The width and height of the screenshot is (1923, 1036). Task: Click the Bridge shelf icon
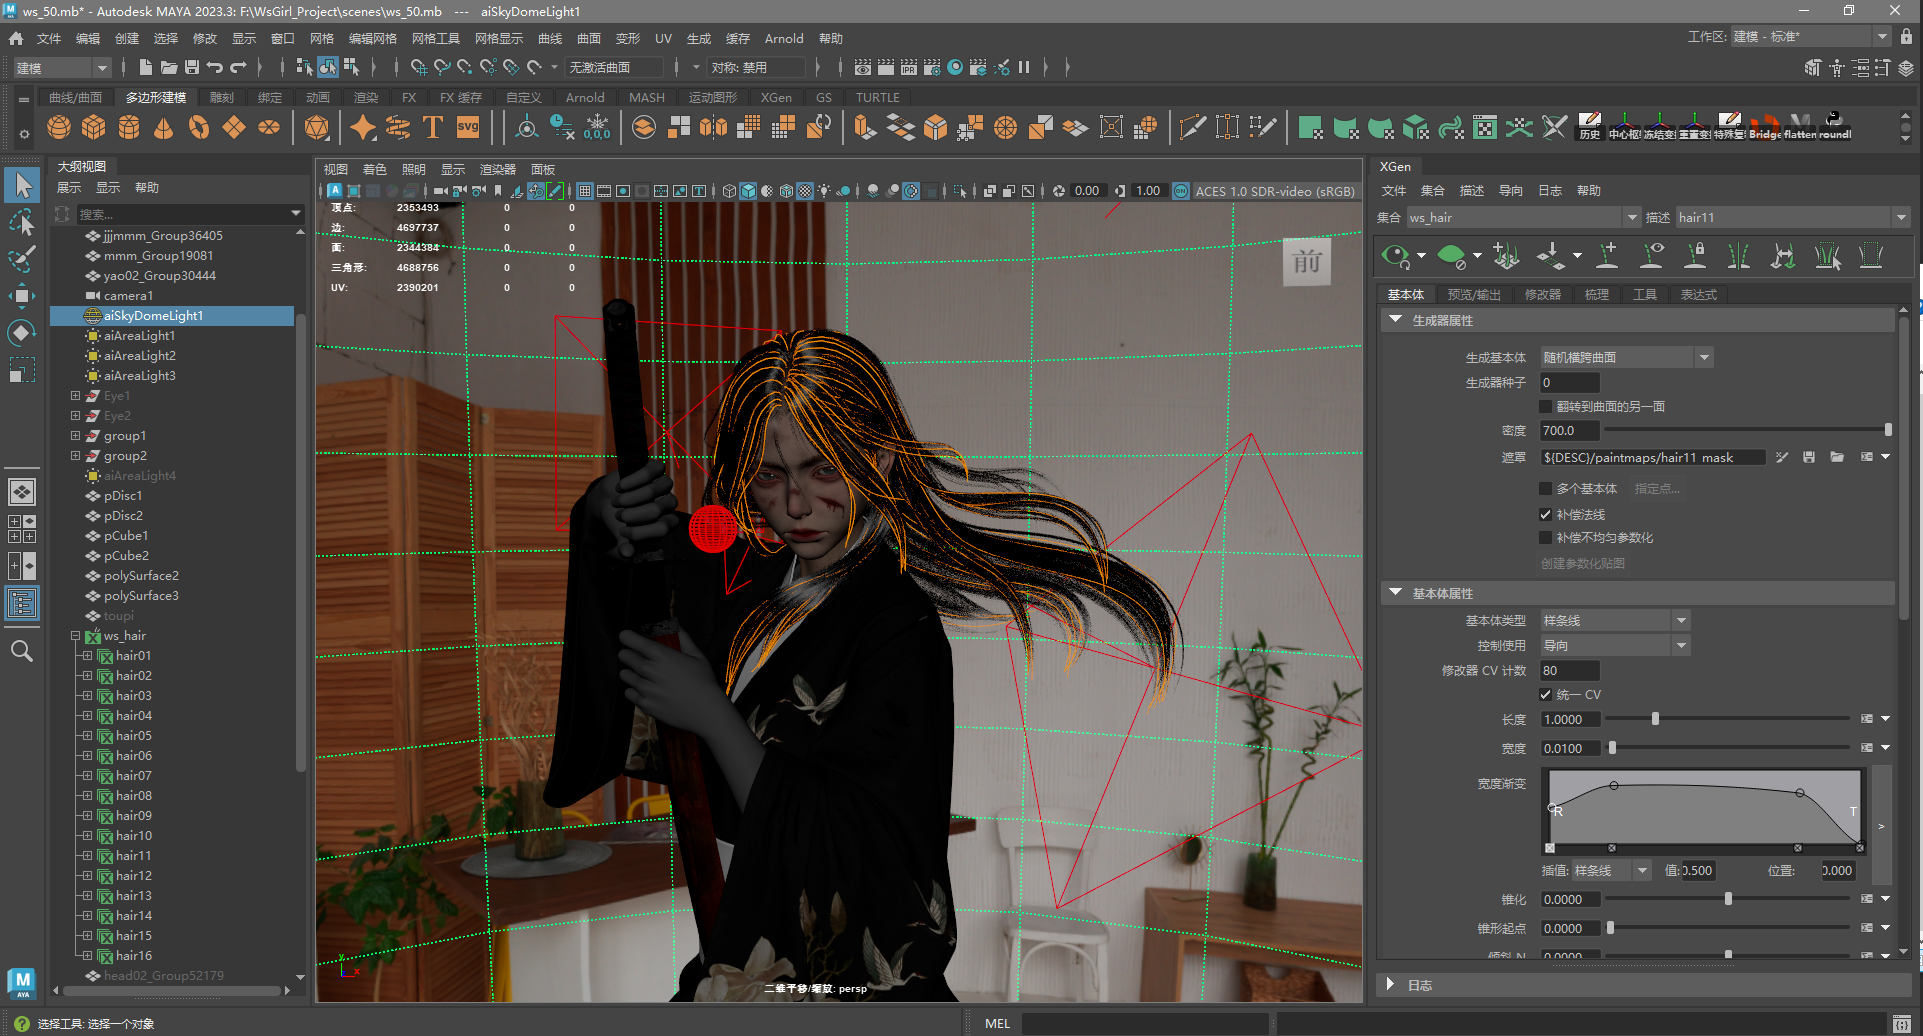[x=1764, y=128]
